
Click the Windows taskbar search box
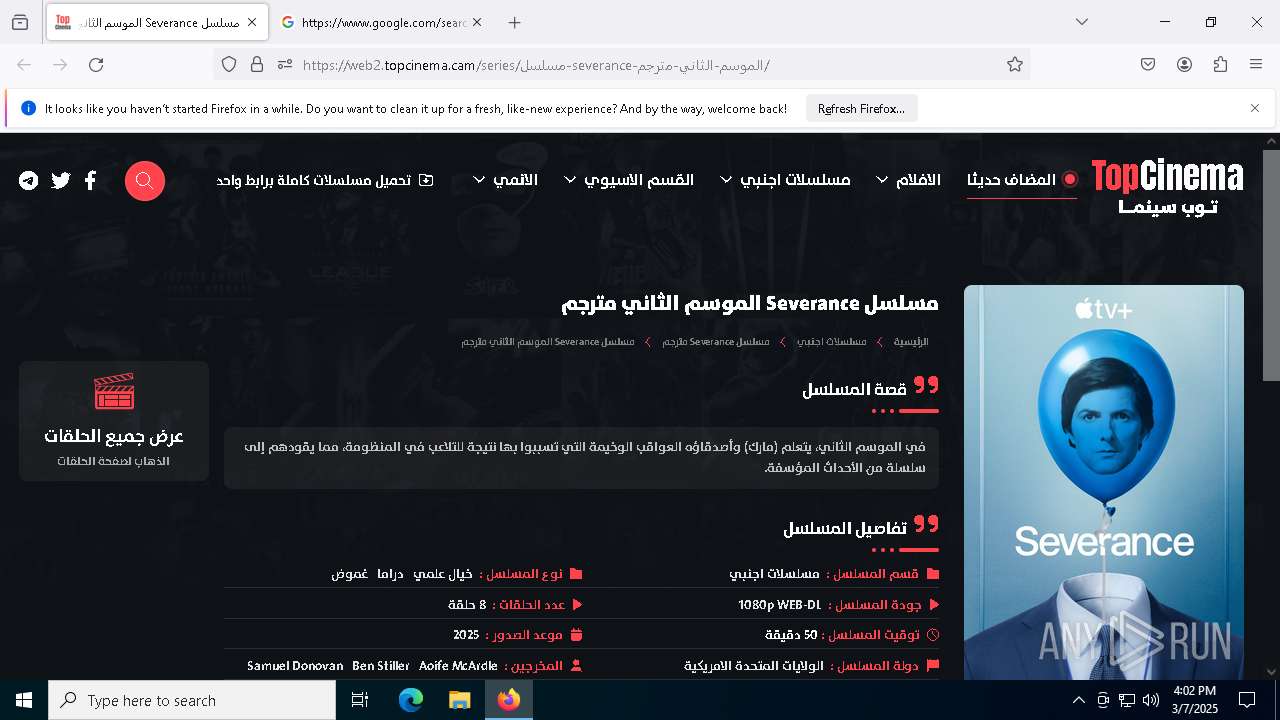click(192, 701)
